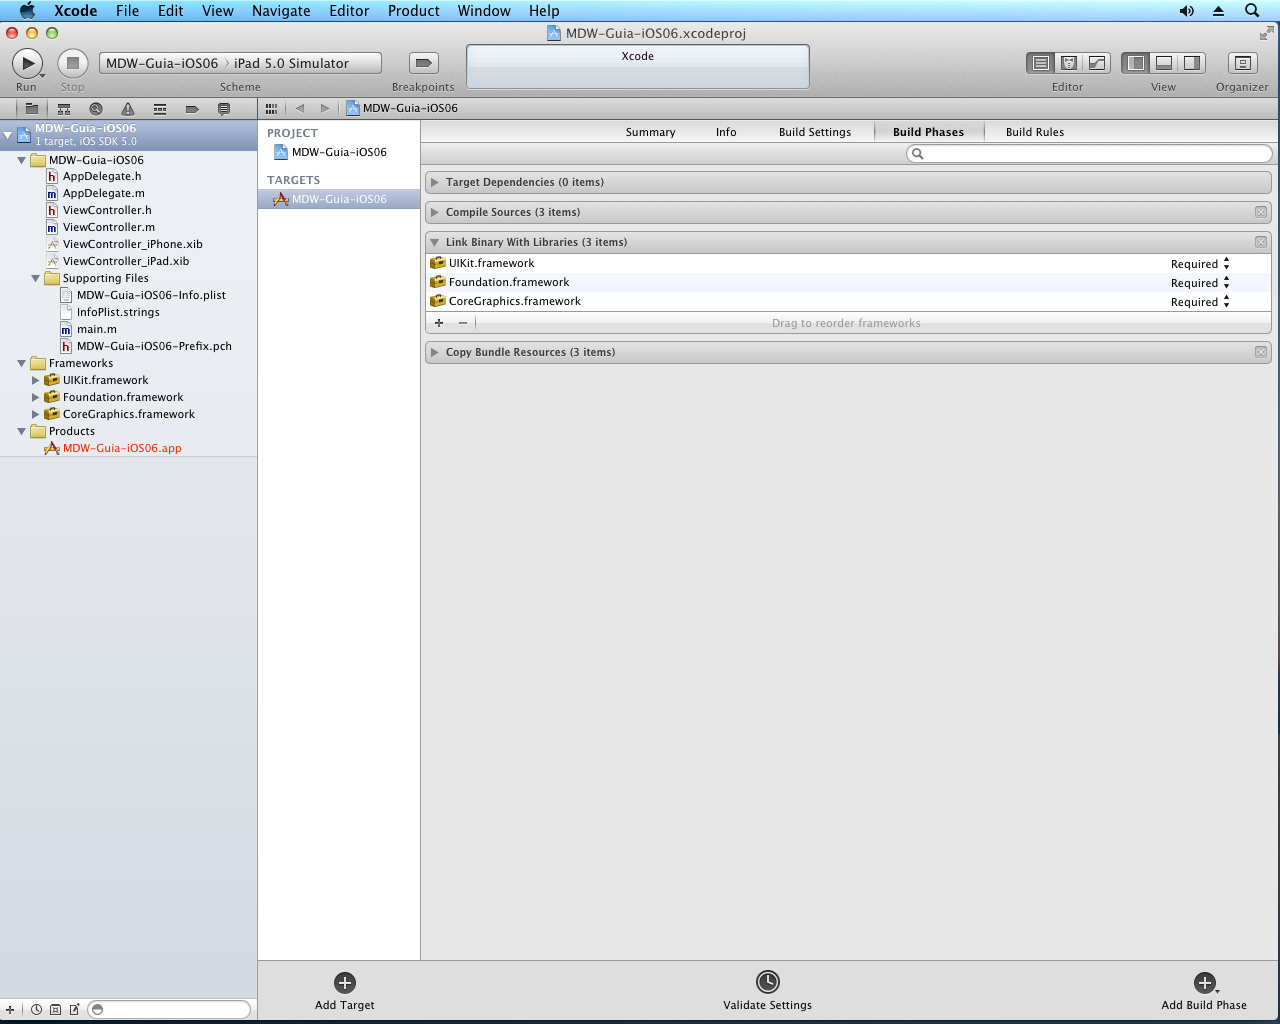Change CoreGraphics.framework Required setting
The width and height of the screenshot is (1280, 1024).
1200,302
